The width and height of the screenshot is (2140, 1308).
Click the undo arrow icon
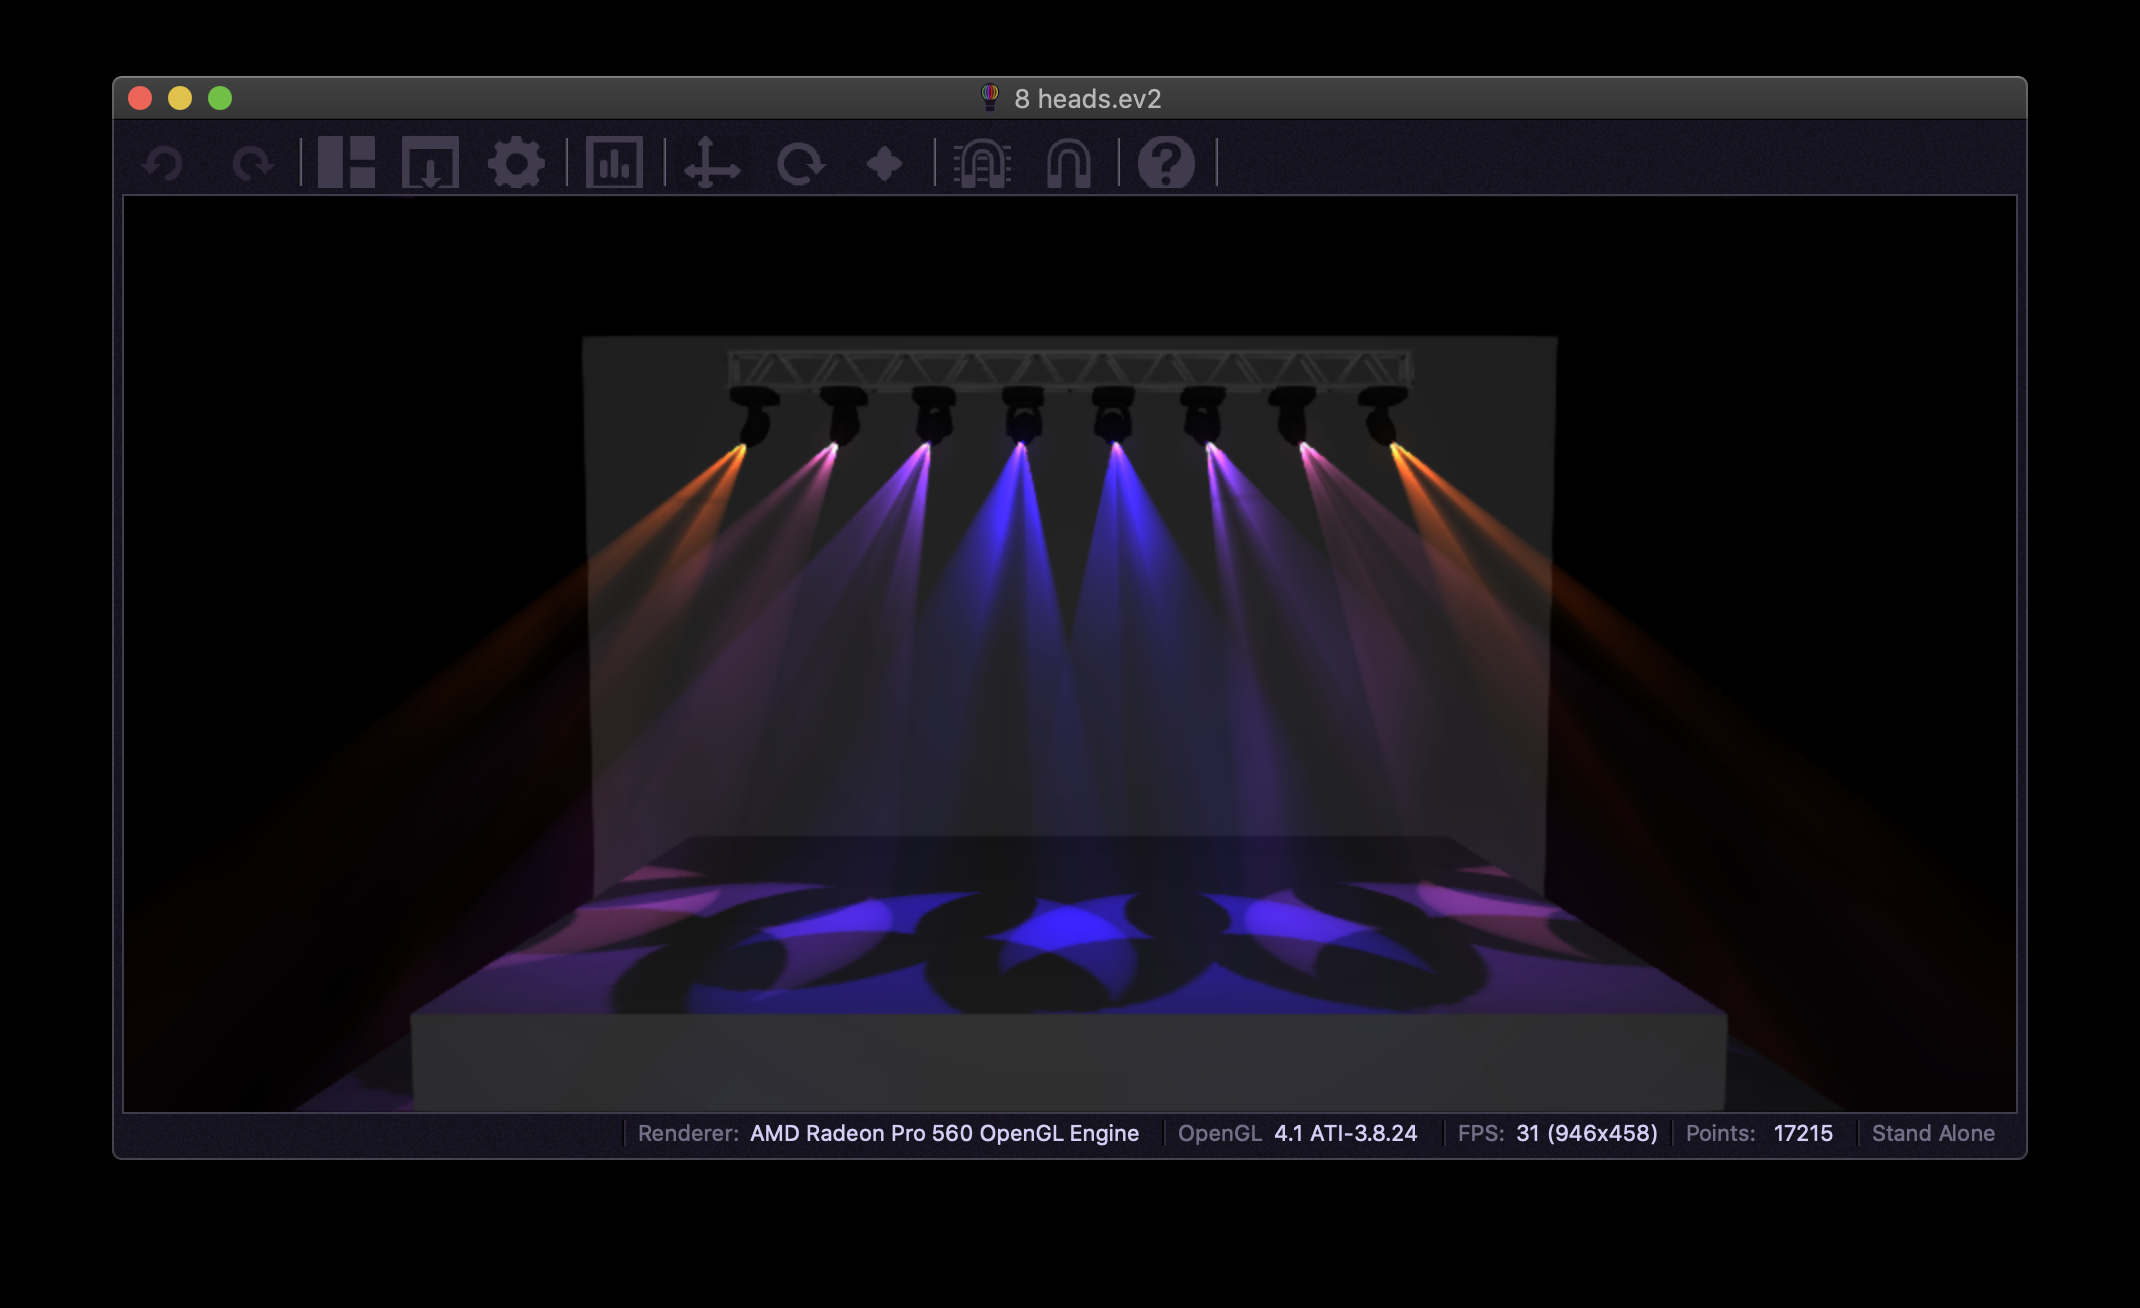tap(163, 163)
